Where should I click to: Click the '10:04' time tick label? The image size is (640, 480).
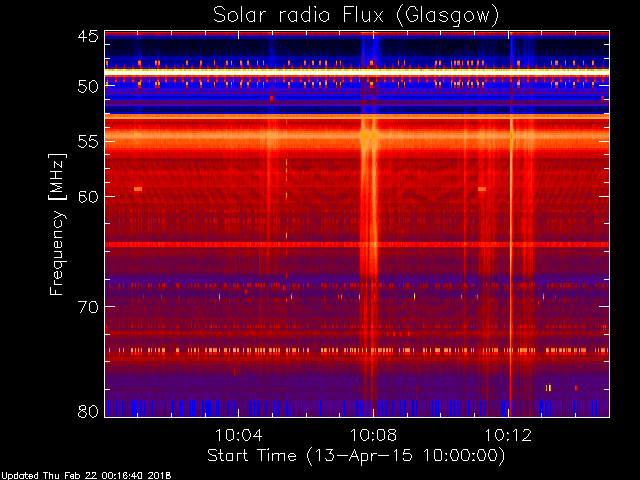(238, 435)
